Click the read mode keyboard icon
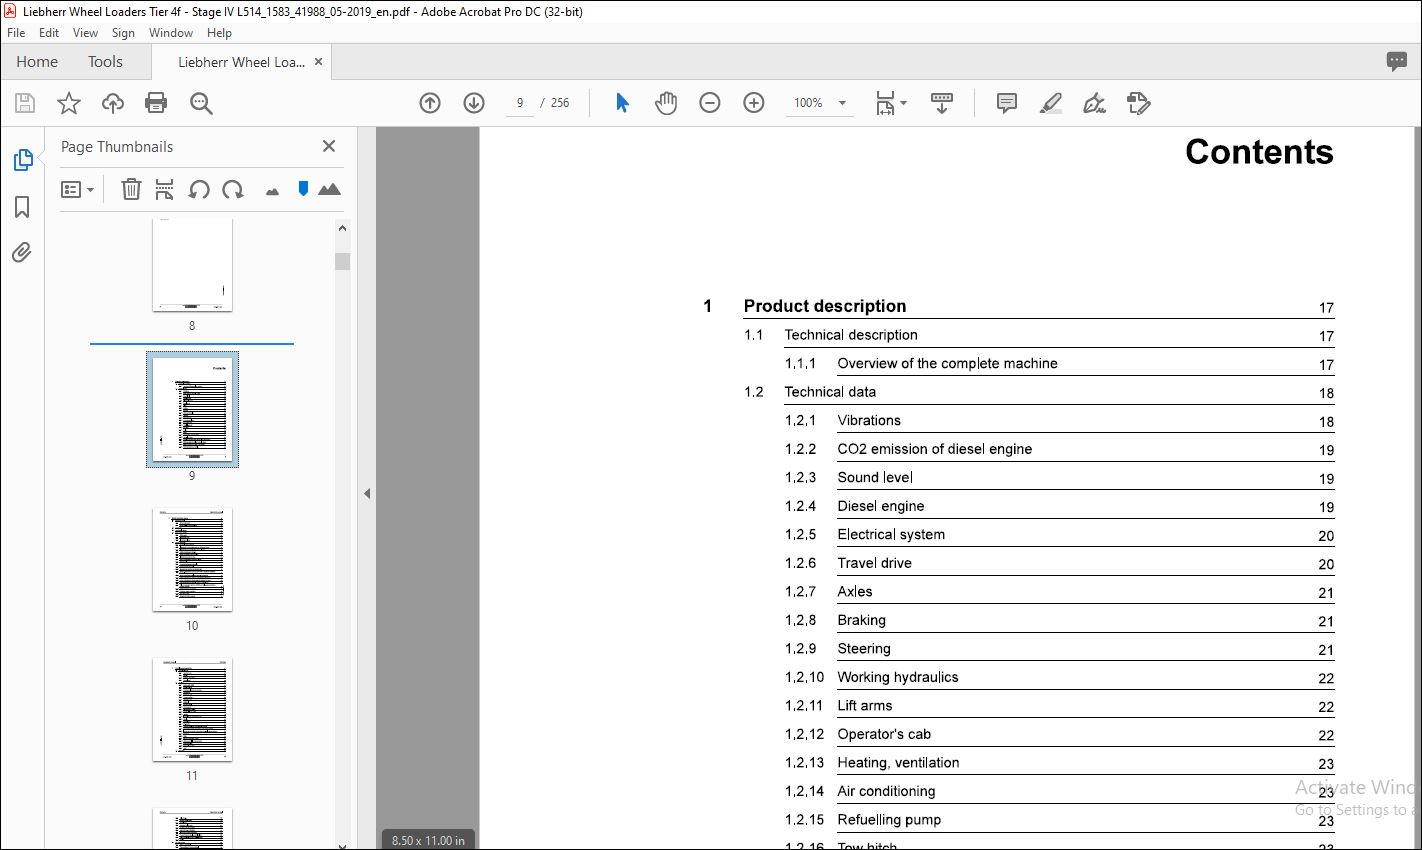This screenshot has height=850, width=1422. point(942,103)
